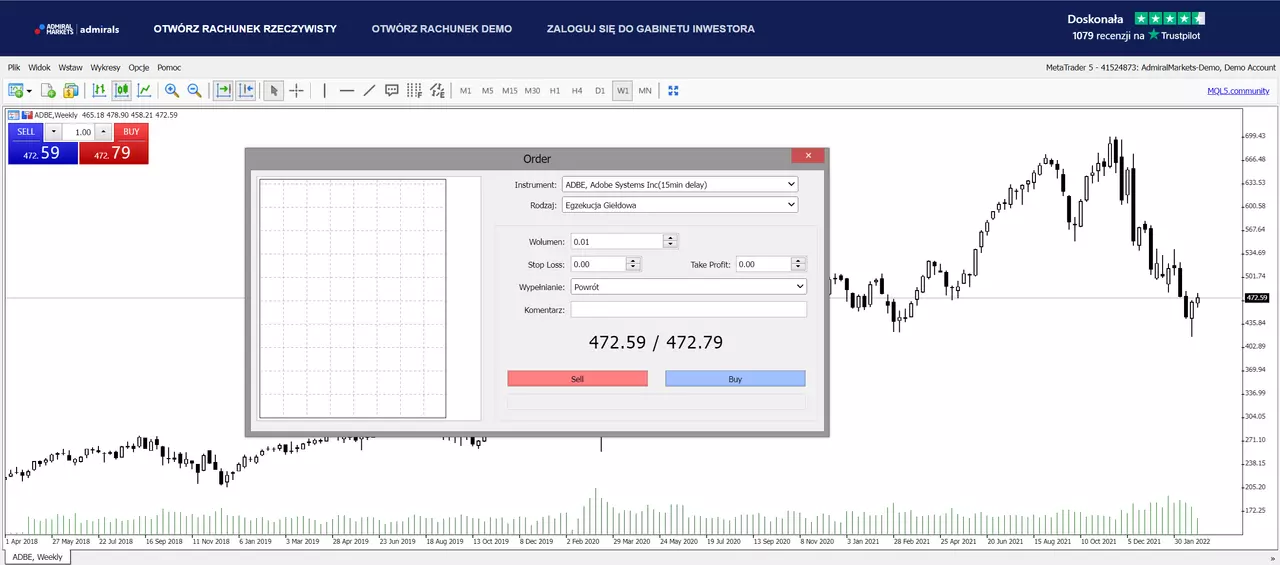Toggle the chart shift option
The width and height of the screenshot is (1280, 565).
tap(246, 90)
